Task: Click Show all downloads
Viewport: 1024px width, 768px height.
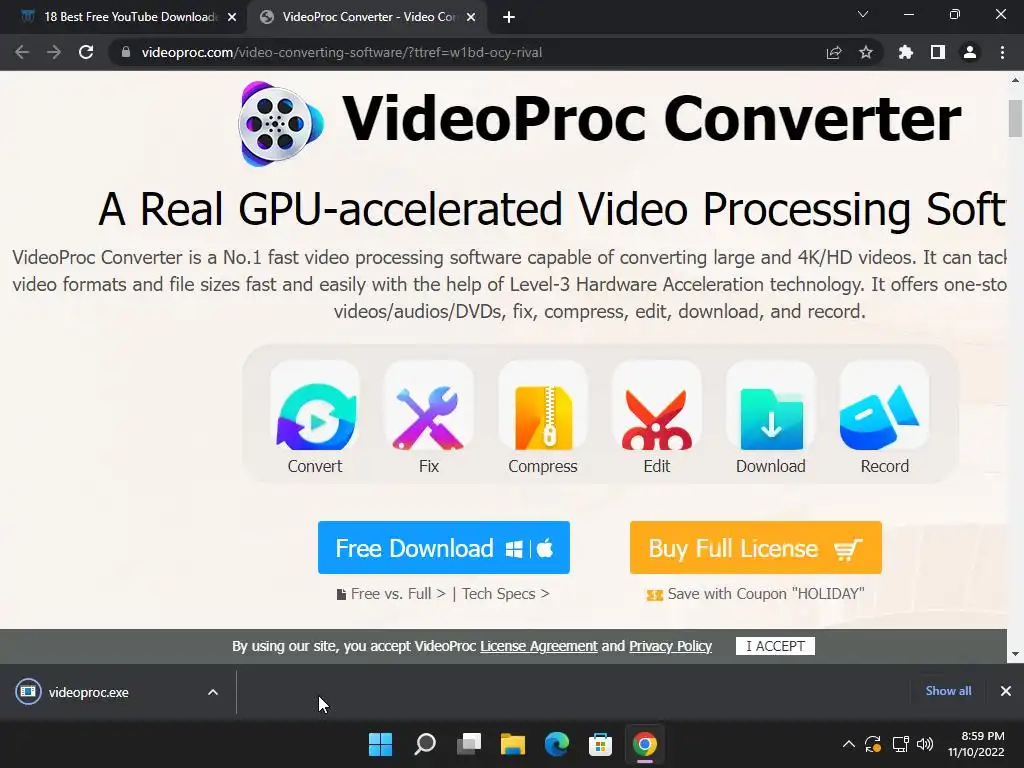Action: click(948, 691)
